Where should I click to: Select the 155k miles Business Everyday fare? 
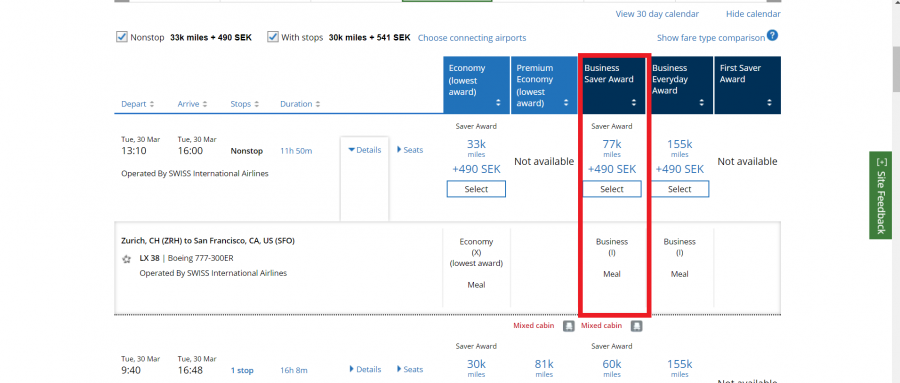(x=680, y=189)
